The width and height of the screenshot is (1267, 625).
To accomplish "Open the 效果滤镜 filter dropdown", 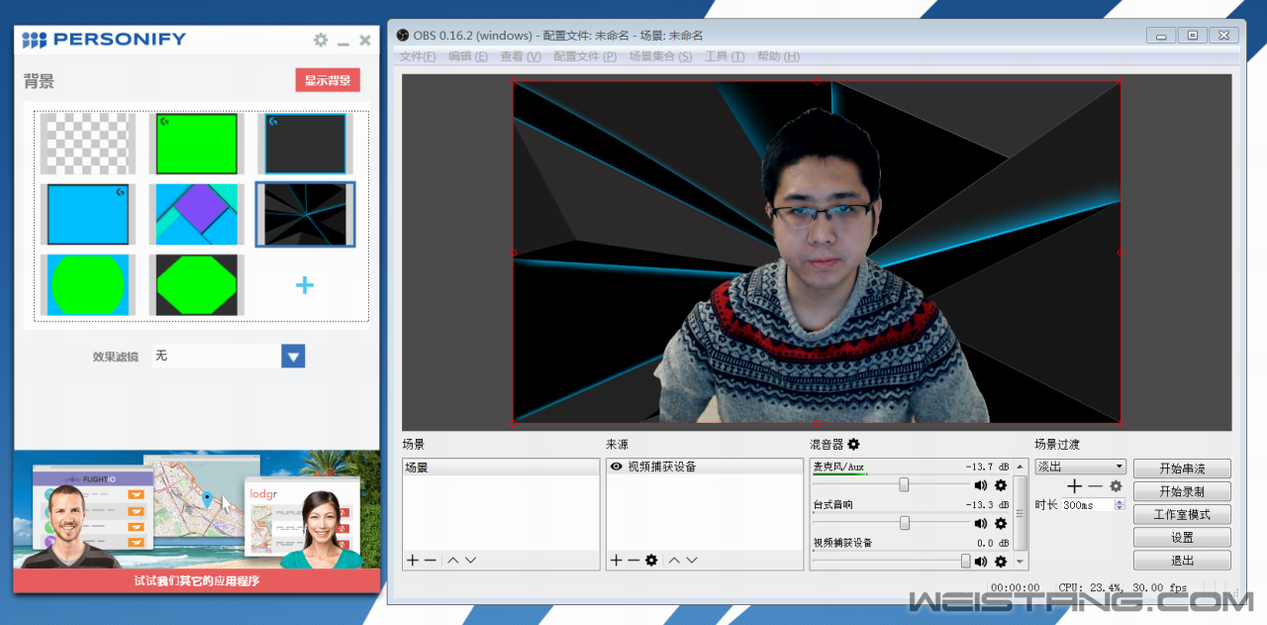I will (x=293, y=356).
